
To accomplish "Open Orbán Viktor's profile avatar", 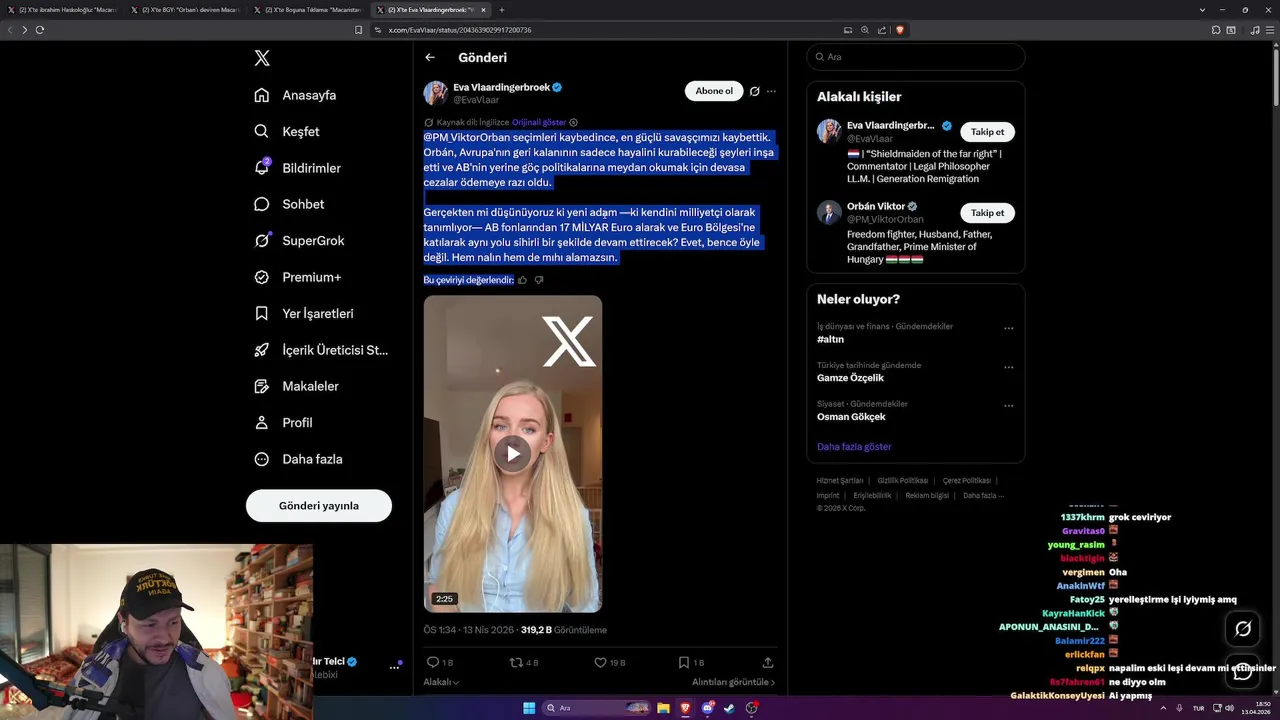I will [829, 212].
